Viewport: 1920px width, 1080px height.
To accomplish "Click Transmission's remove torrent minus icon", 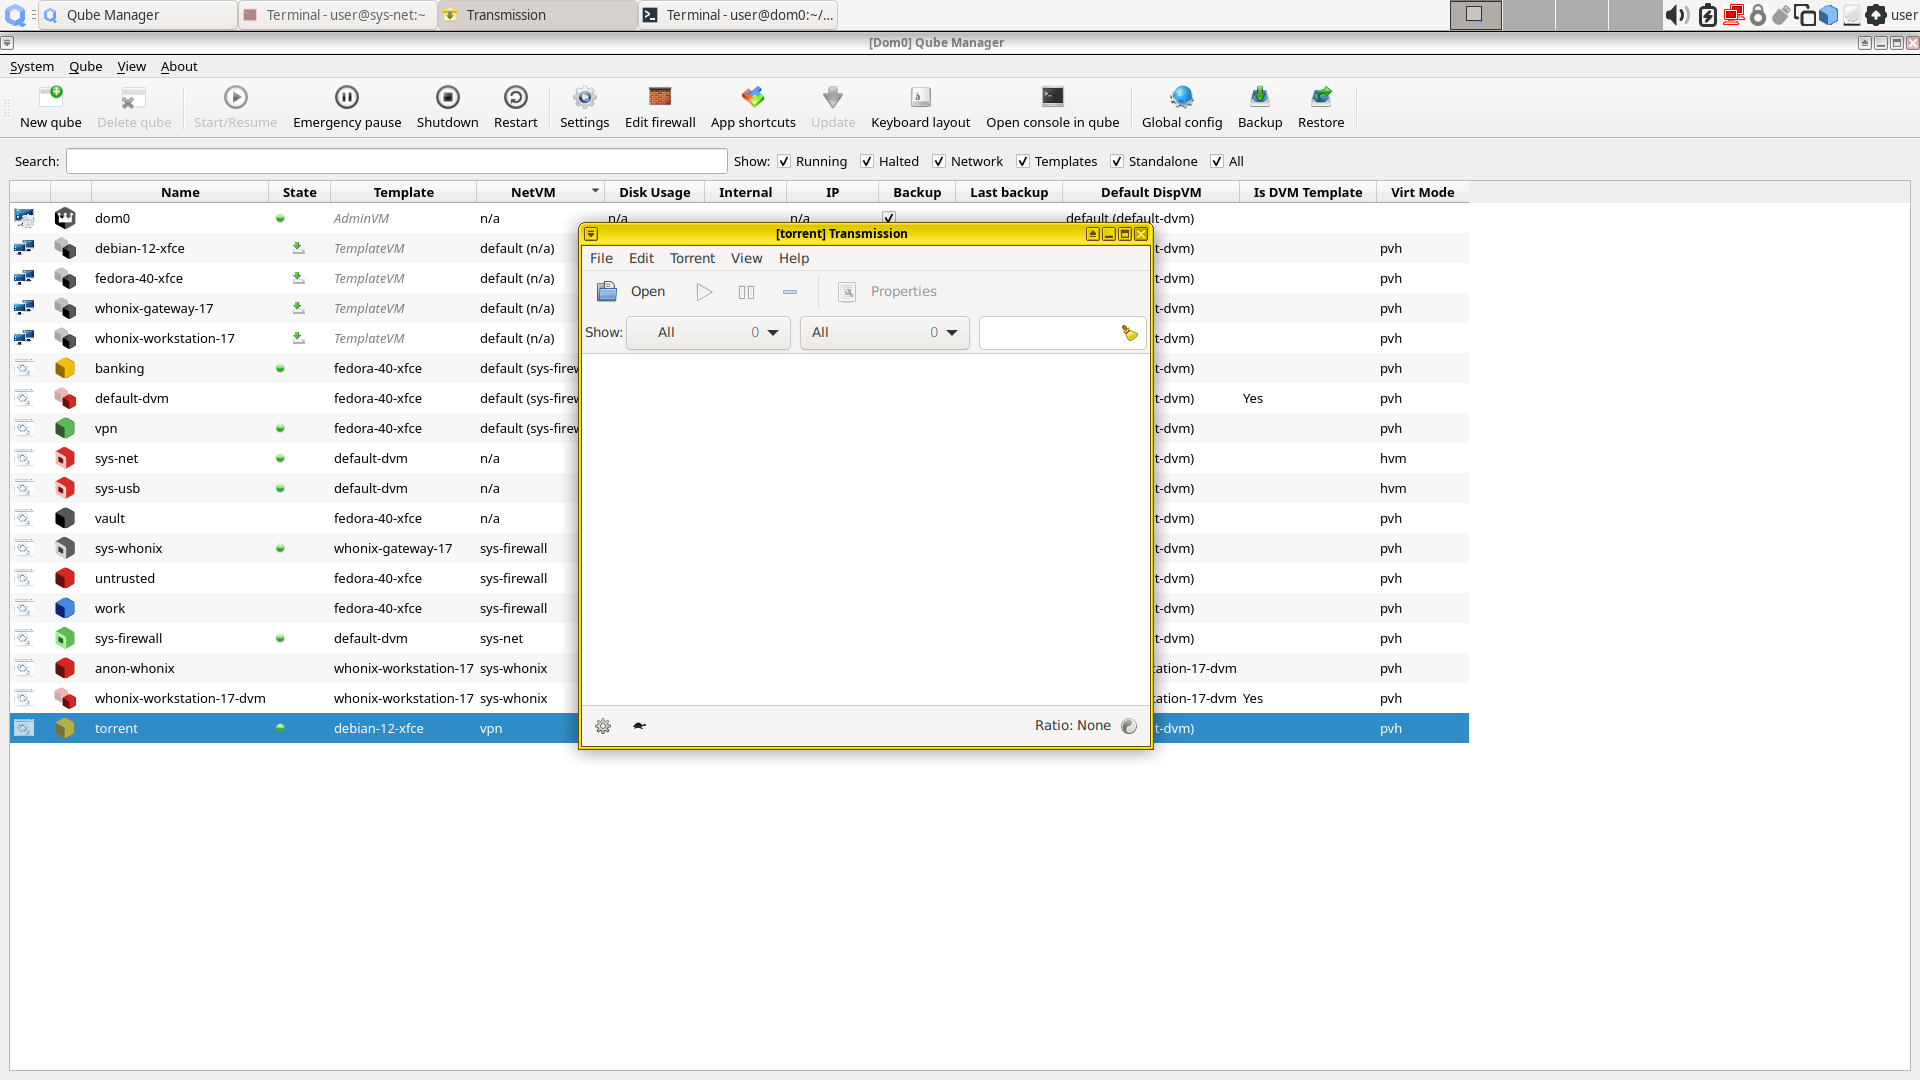I will click(790, 292).
